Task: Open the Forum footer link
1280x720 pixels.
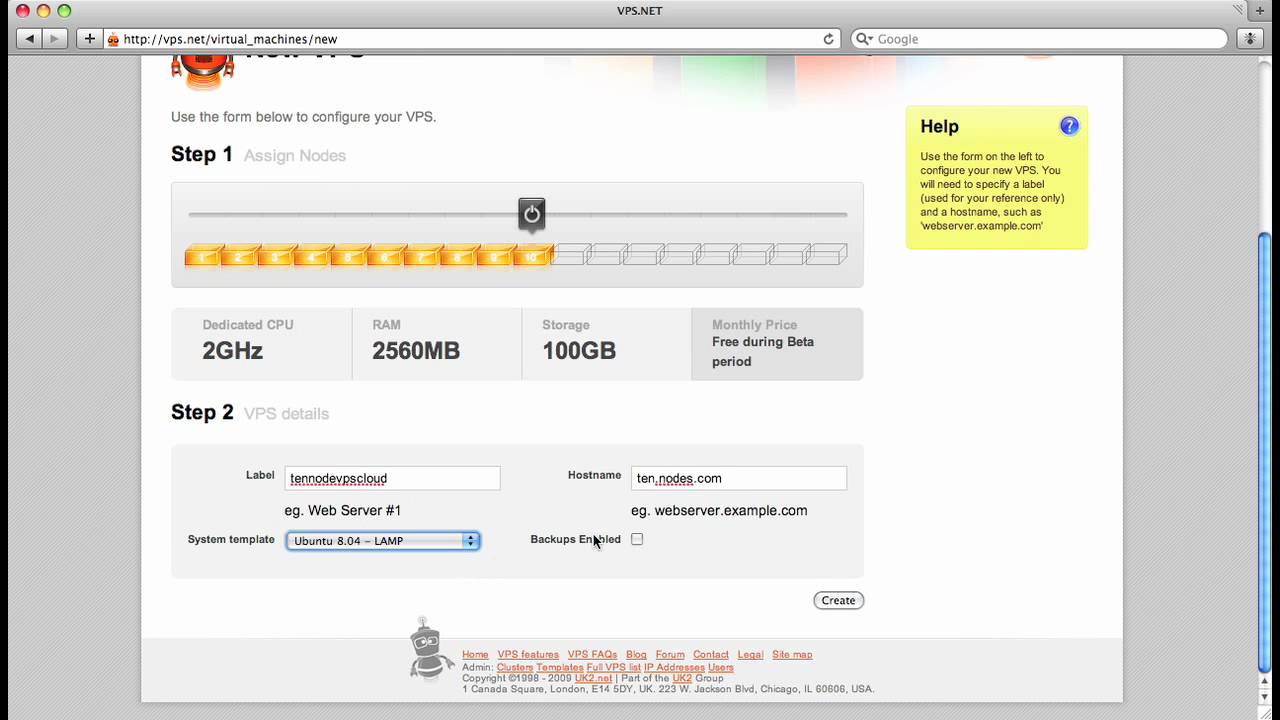Action: coord(670,654)
